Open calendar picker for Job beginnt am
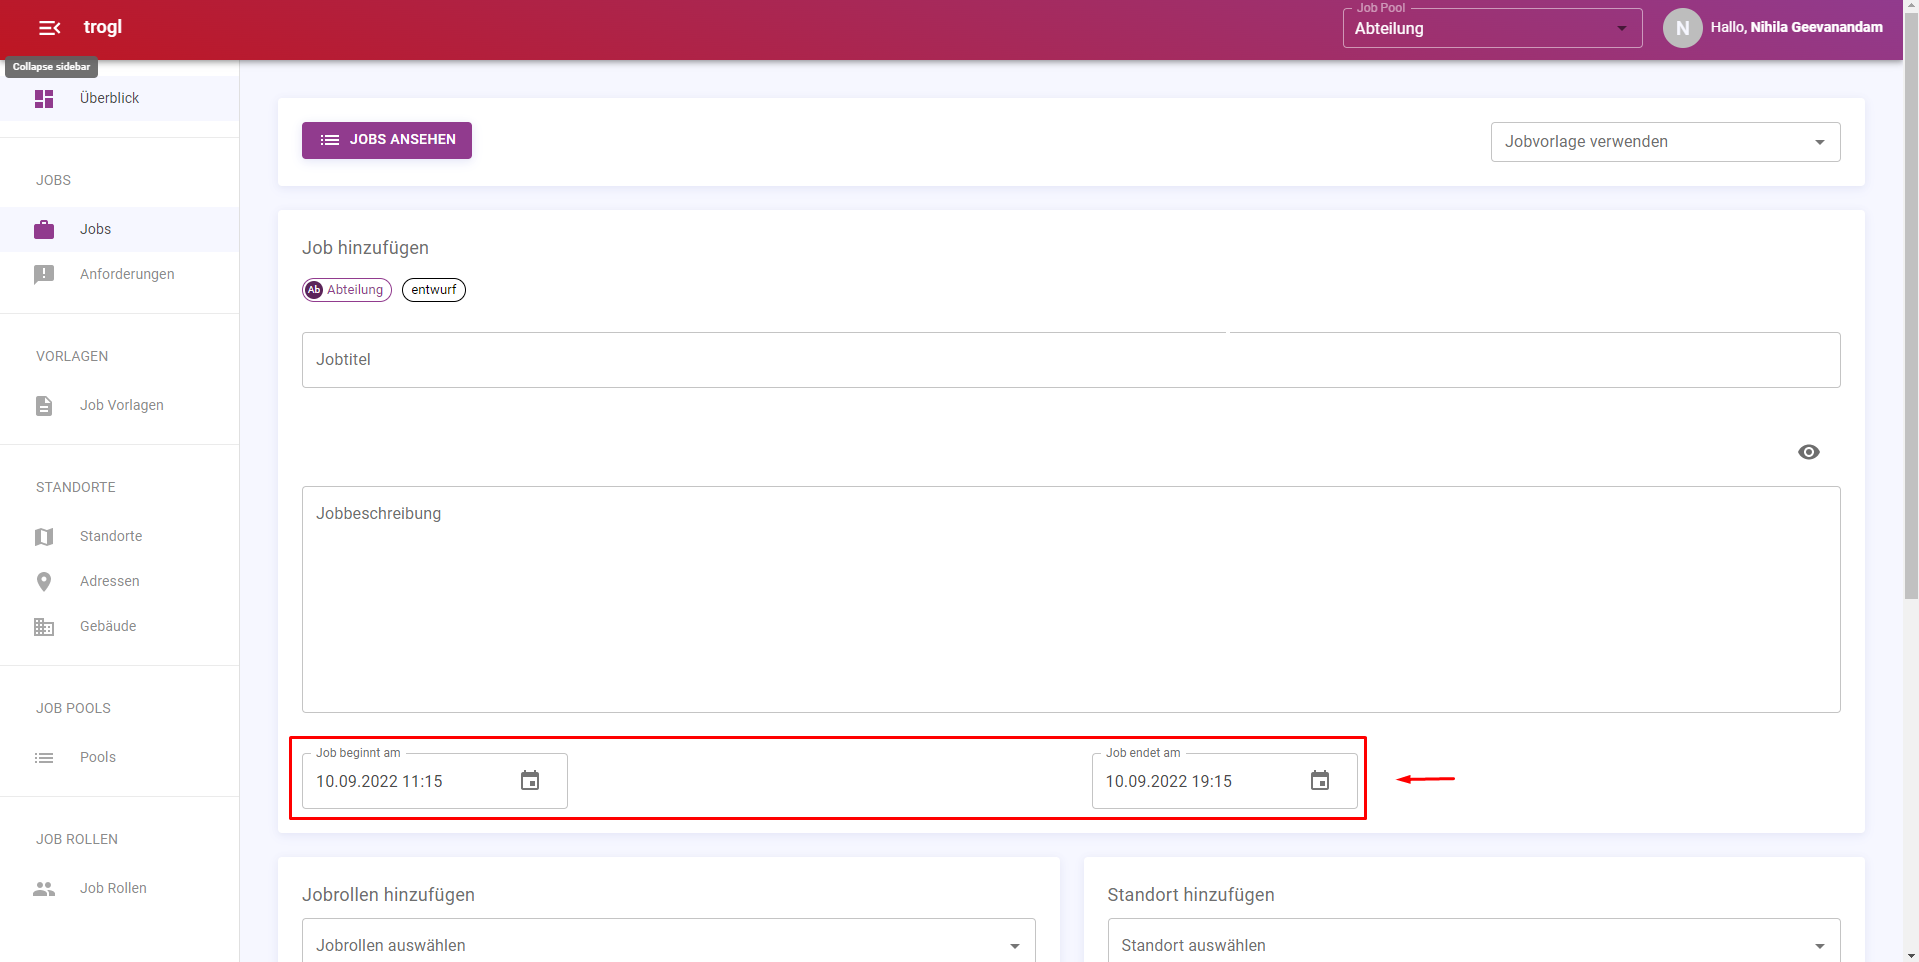This screenshot has height=962, width=1919. [530, 781]
